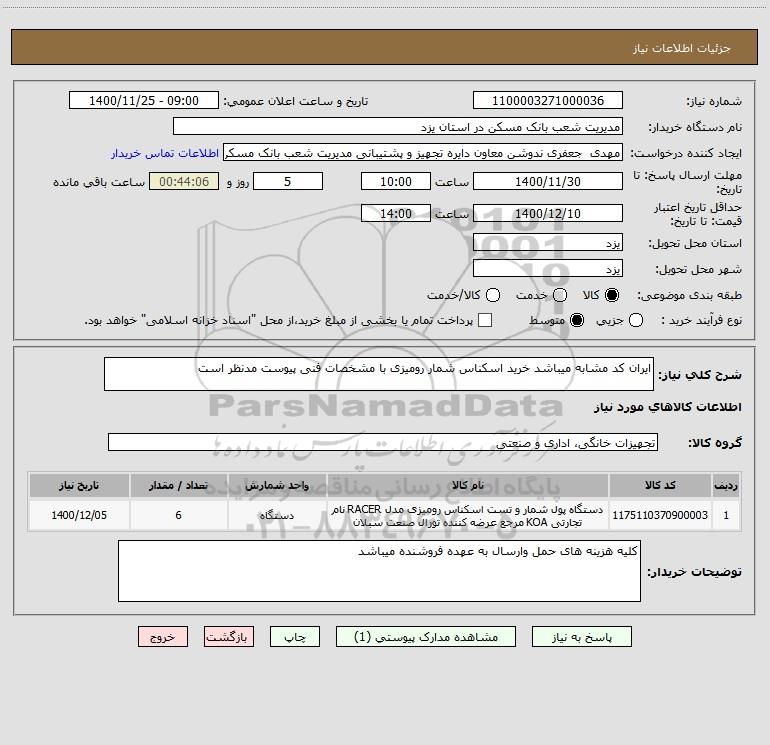Viewport: 770px width, 745px height.
Task: Click the تاریخ نیاز column header
Action: coord(79,485)
